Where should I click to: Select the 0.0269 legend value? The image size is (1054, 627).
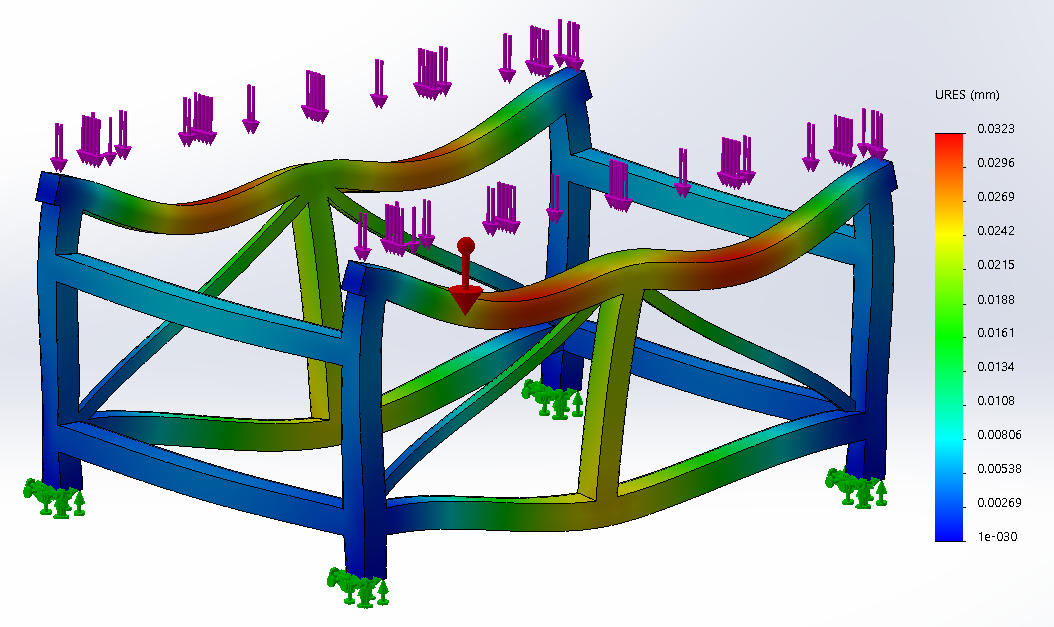coord(996,197)
